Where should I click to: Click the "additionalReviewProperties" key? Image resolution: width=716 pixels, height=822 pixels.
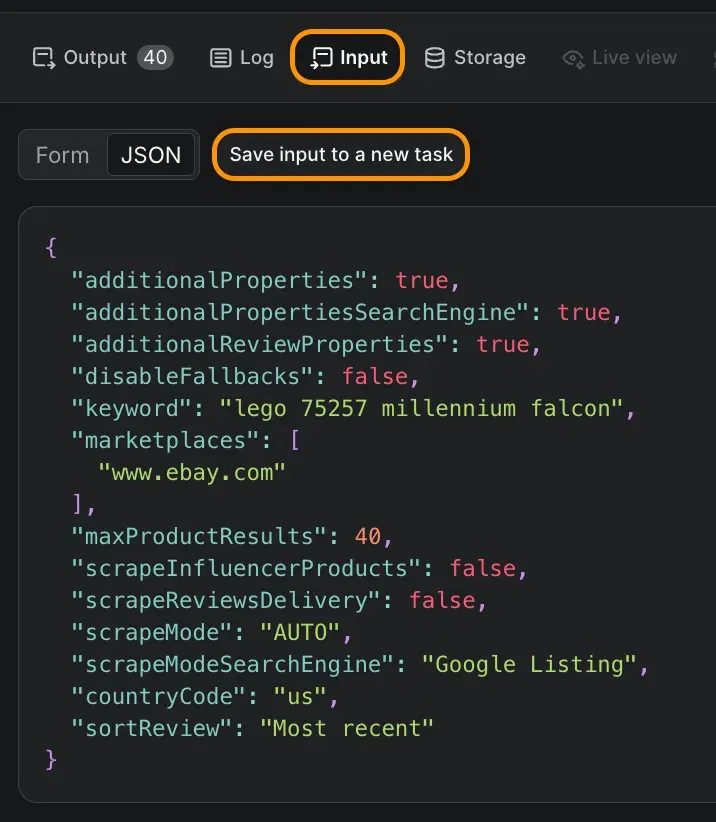coord(259,344)
